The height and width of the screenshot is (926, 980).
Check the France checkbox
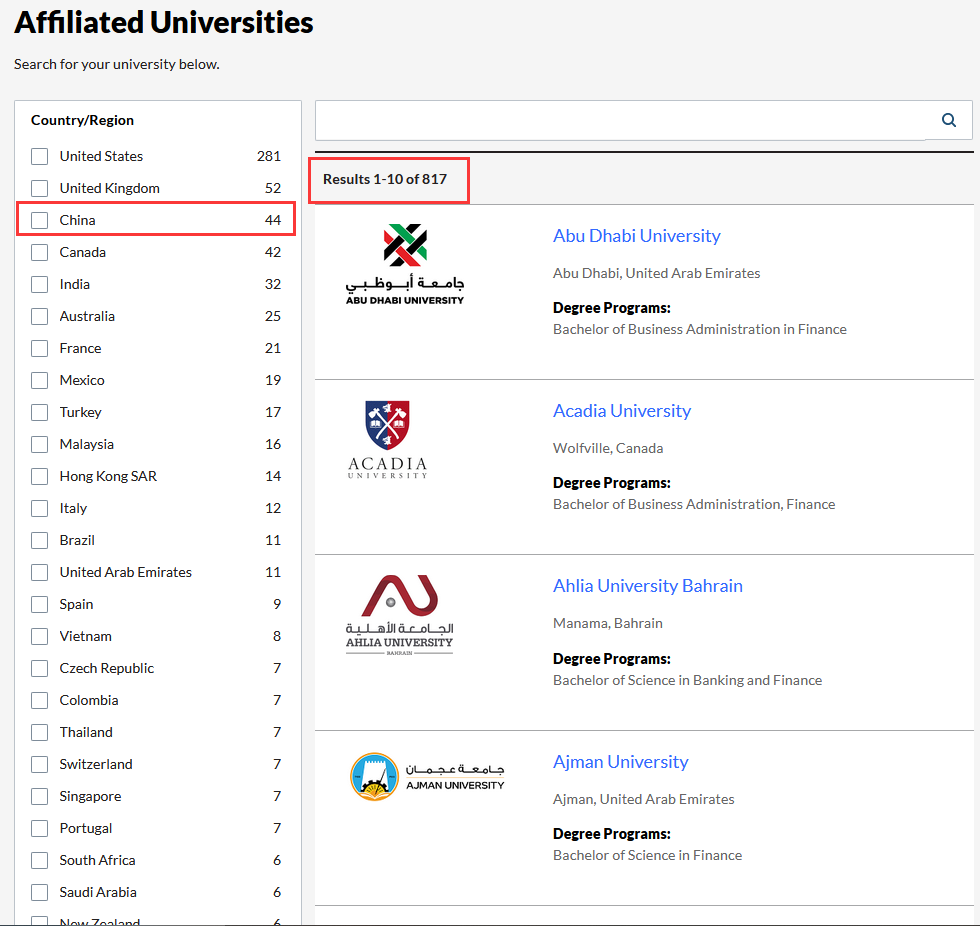pyautogui.click(x=39, y=348)
